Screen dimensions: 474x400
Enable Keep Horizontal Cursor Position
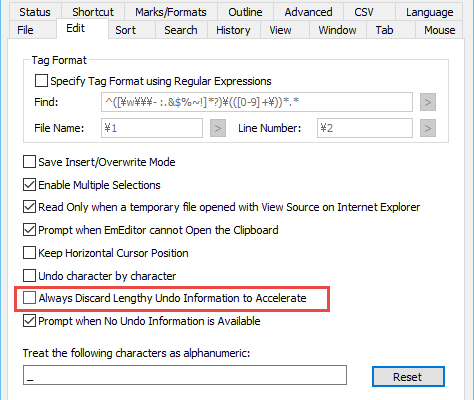point(29,253)
